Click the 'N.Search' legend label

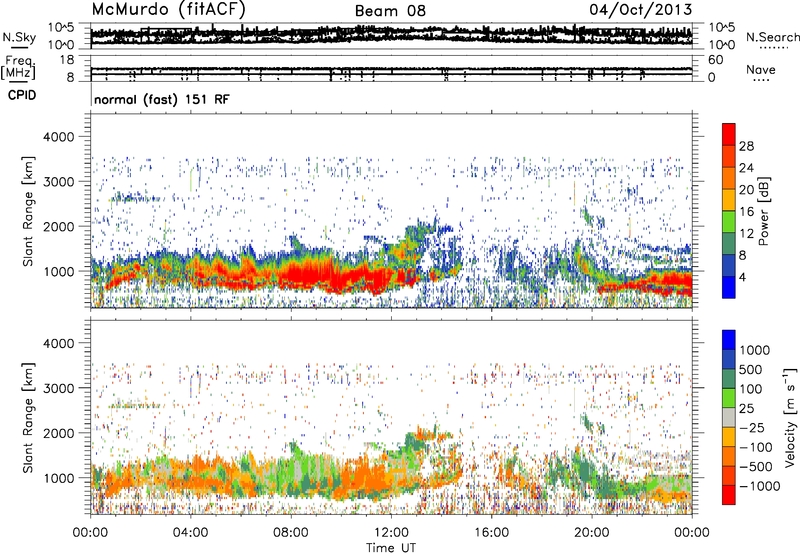[772, 37]
